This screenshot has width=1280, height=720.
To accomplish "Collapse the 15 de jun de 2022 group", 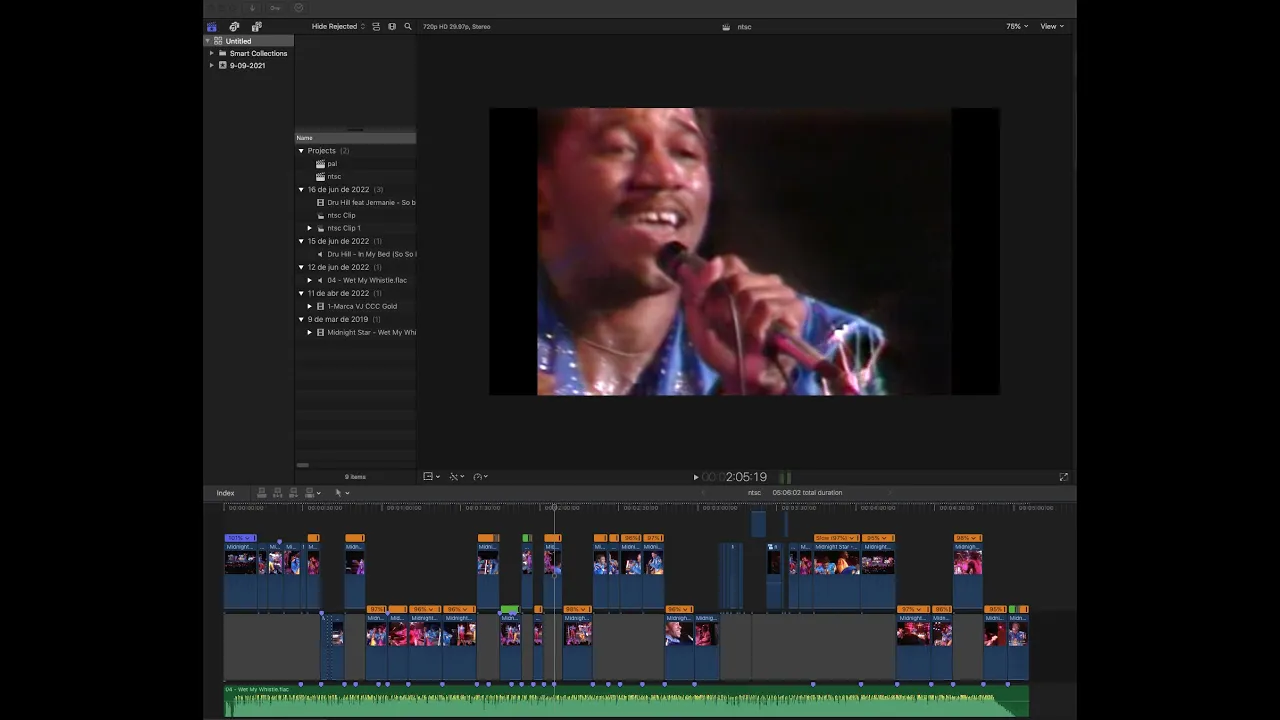I will coord(301,241).
